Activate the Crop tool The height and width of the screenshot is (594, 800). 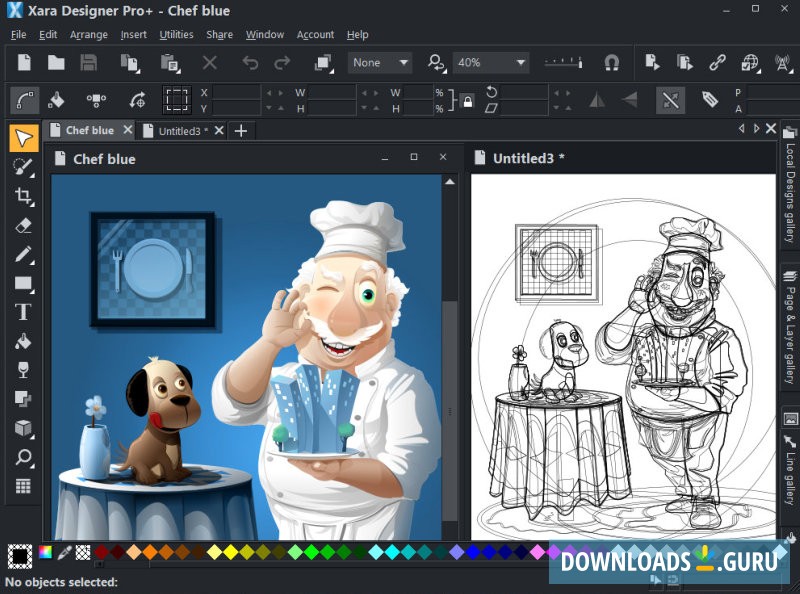[22, 197]
